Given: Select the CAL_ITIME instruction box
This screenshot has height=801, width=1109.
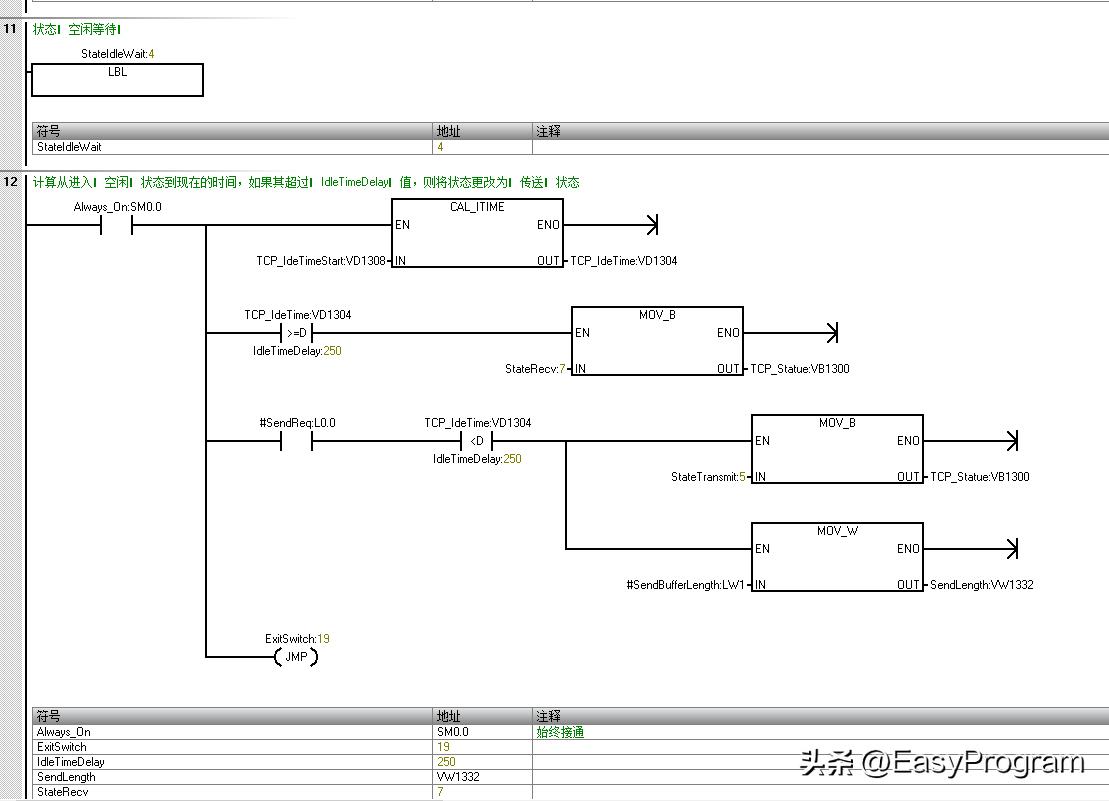Looking at the screenshot, I should pos(477,233).
